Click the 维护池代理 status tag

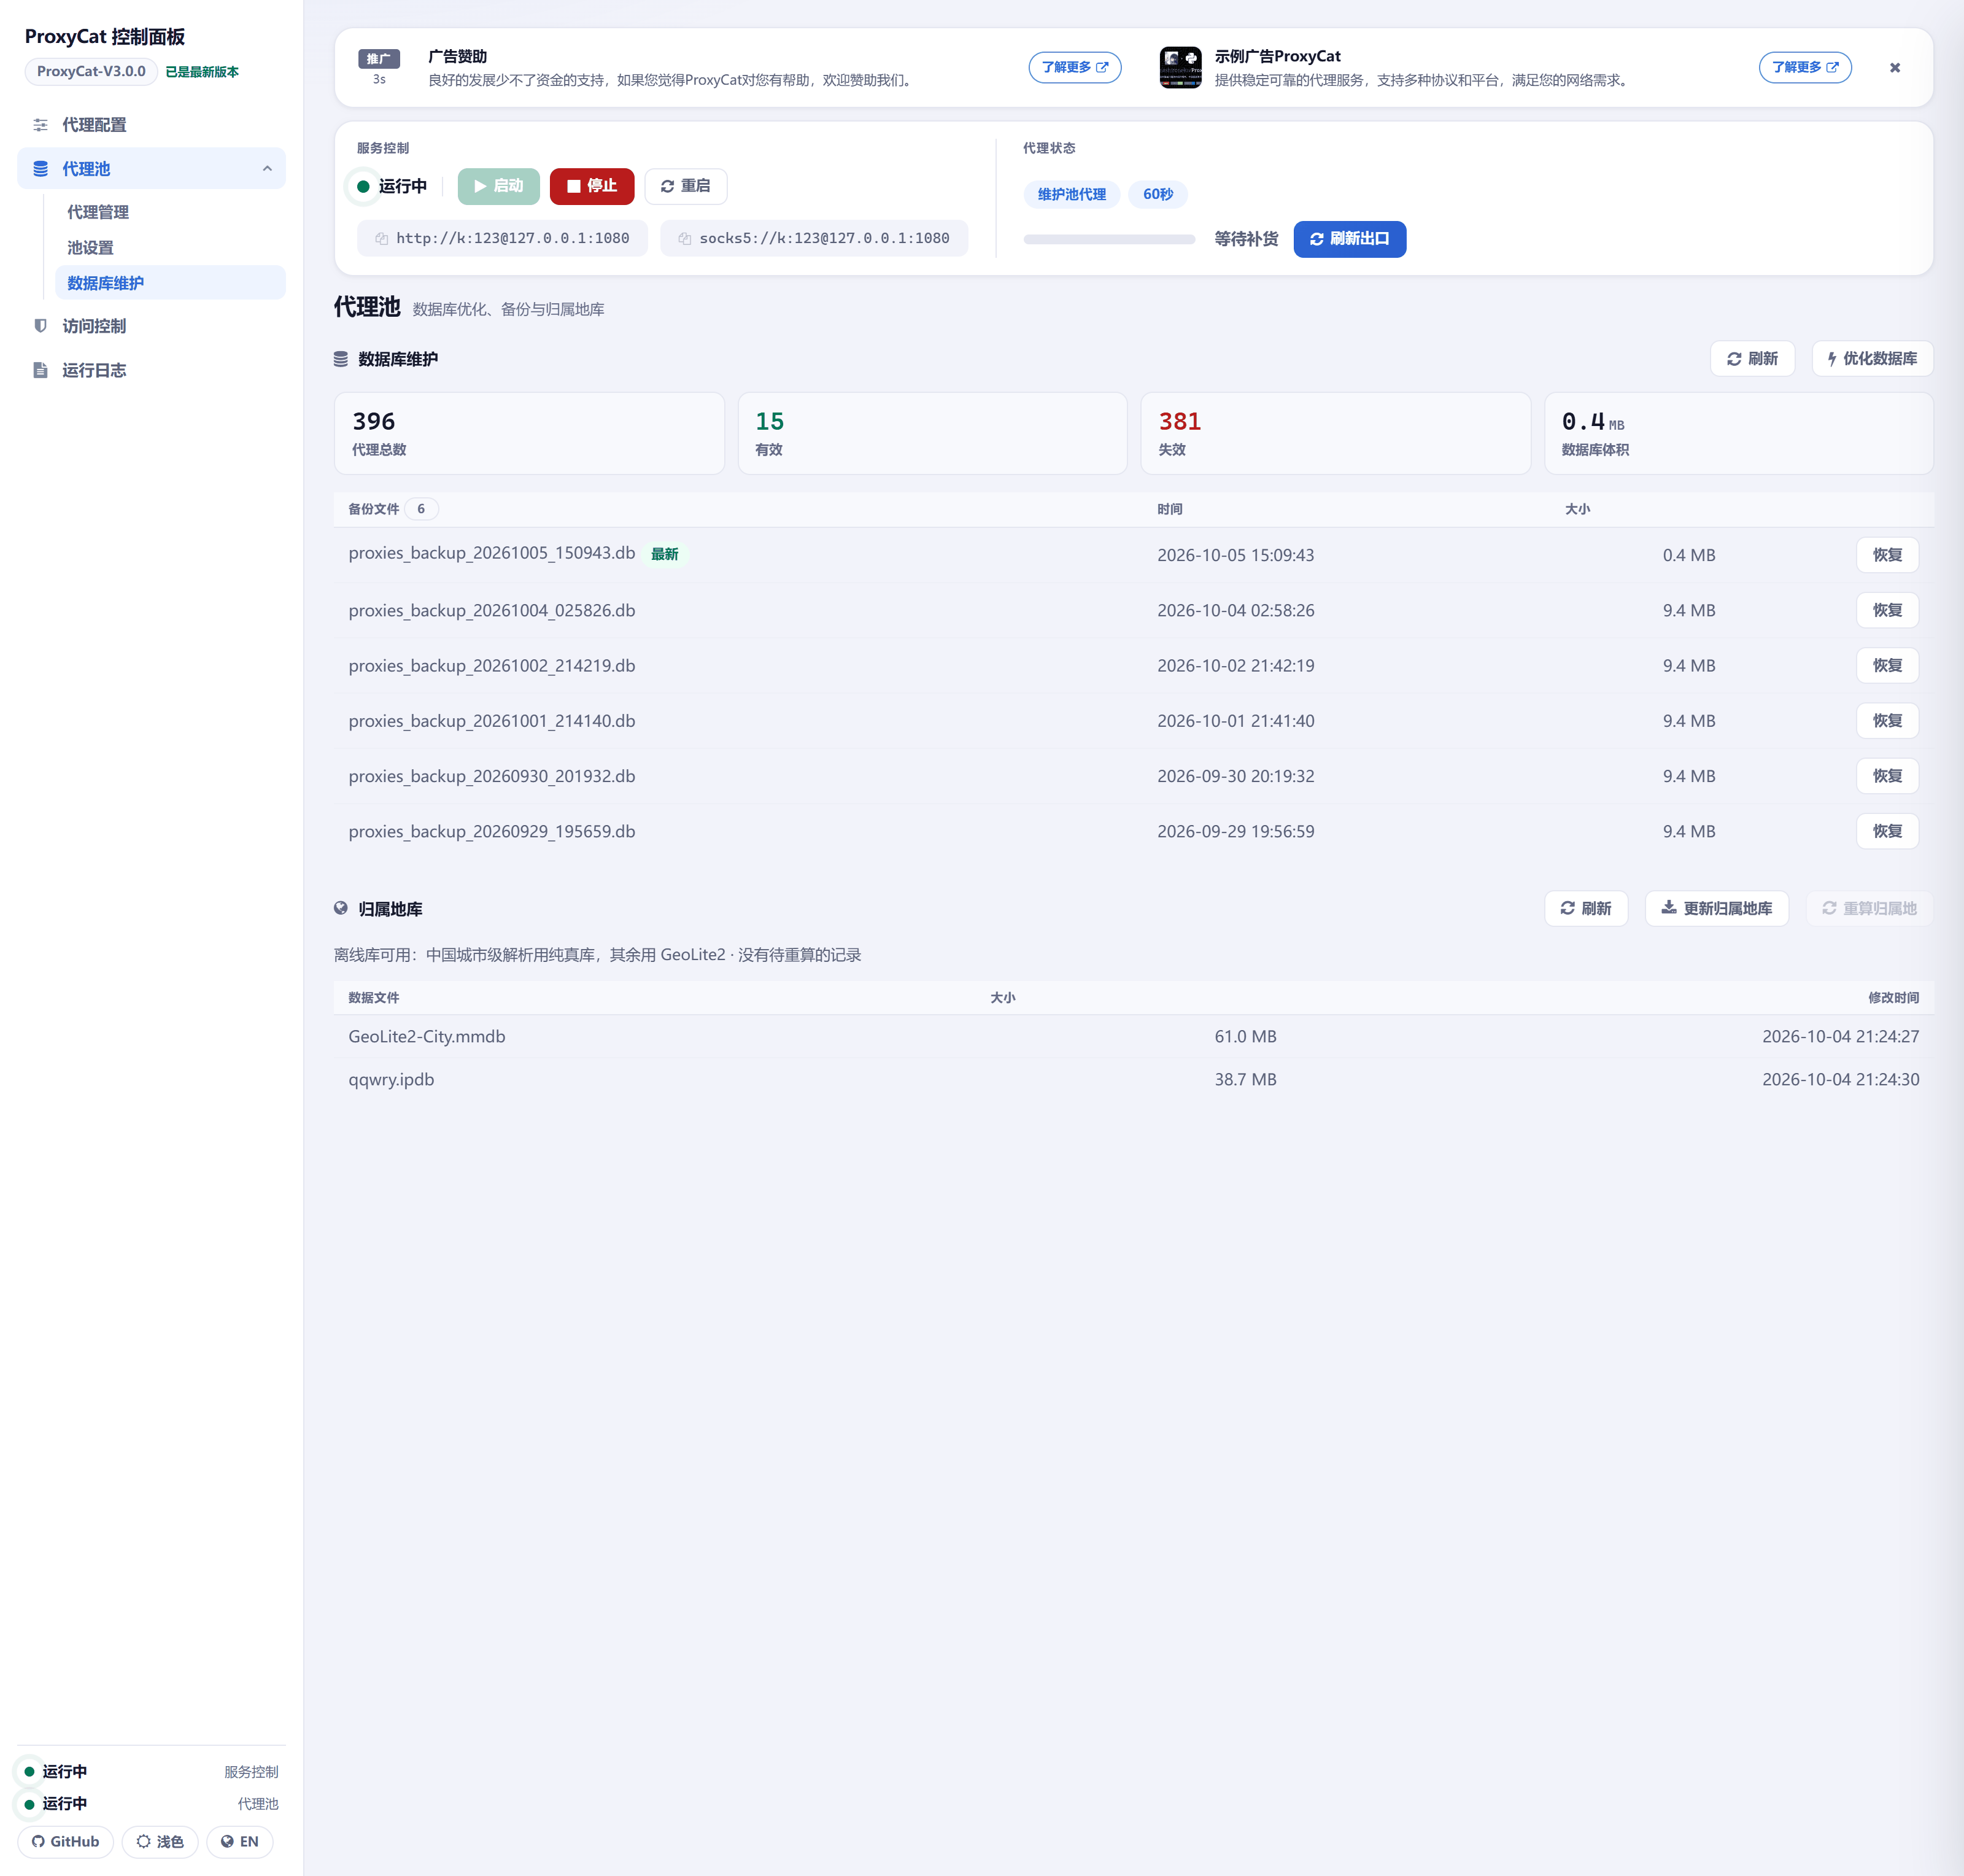tap(1071, 194)
